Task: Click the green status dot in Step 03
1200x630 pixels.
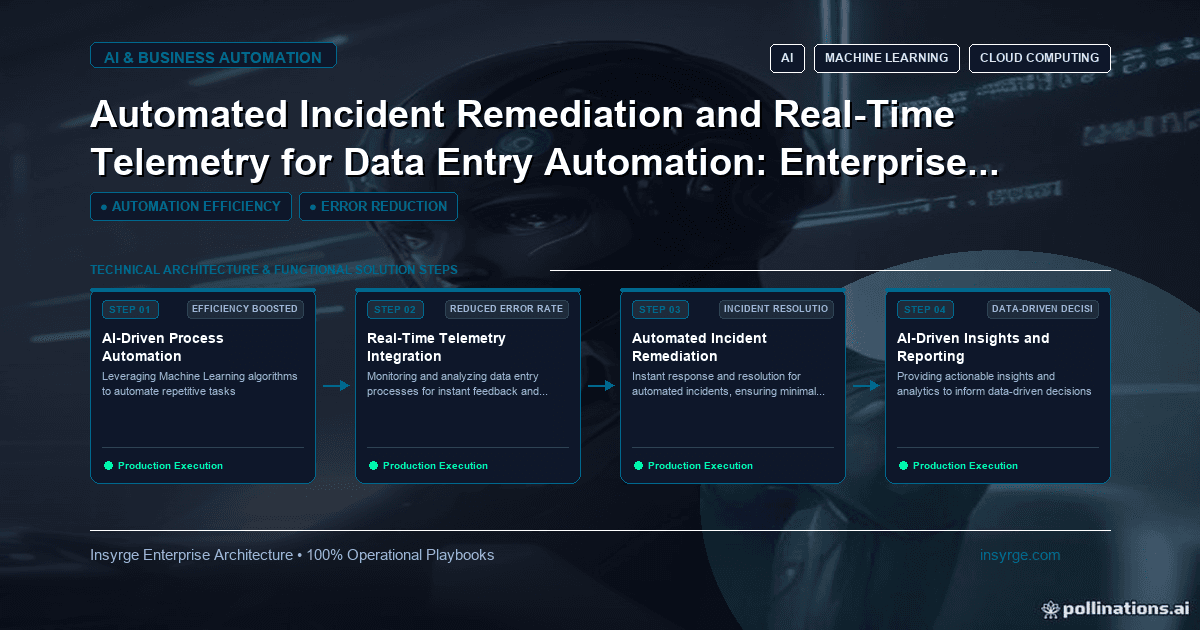Action: click(638, 465)
